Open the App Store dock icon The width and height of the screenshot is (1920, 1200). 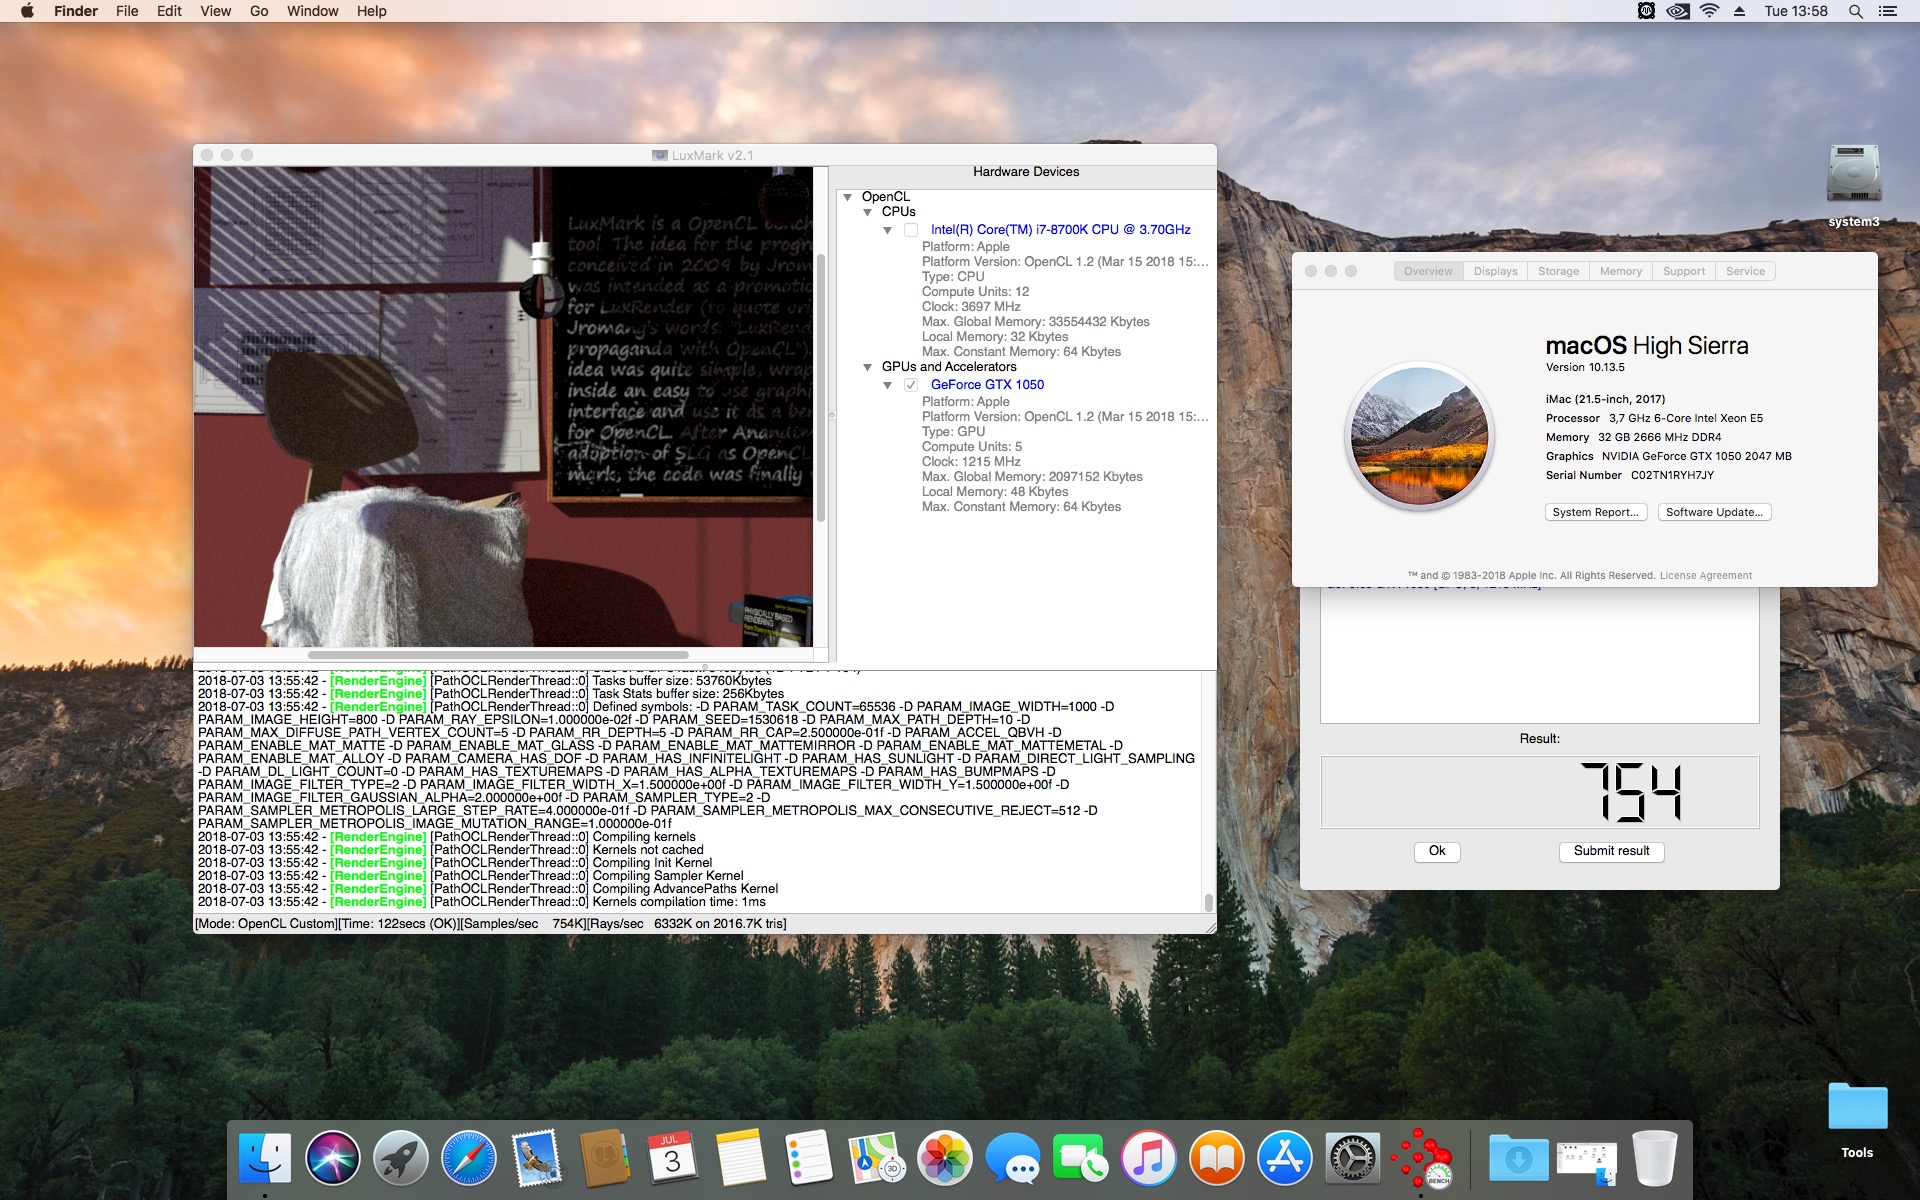pyautogui.click(x=1285, y=1160)
